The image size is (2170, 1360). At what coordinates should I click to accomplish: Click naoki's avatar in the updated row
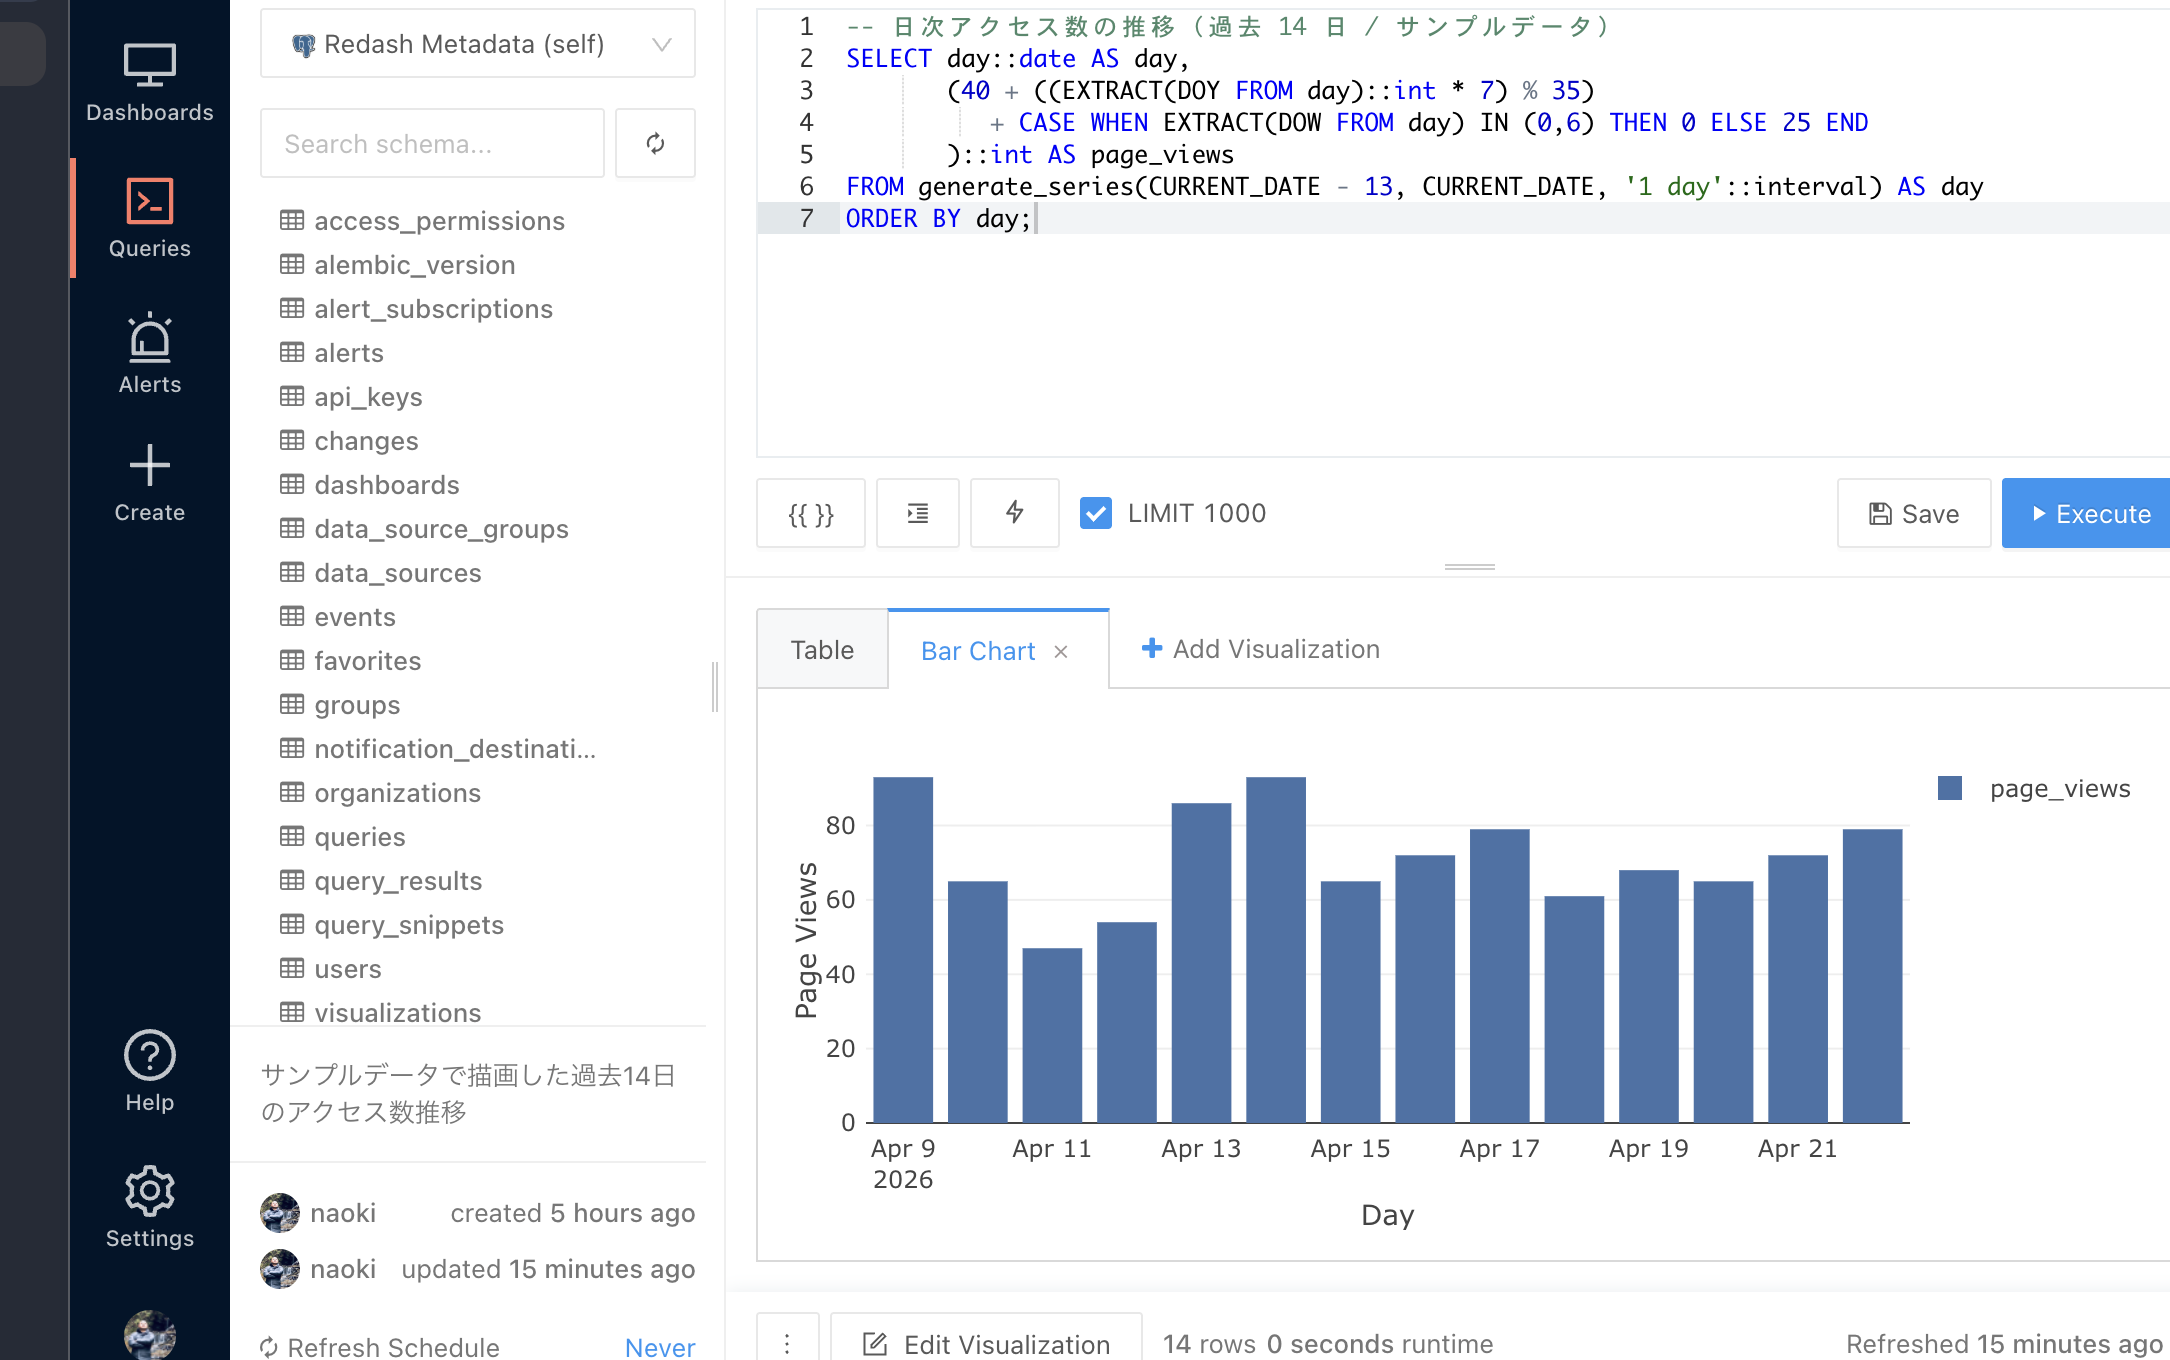click(x=280, y=1269)
